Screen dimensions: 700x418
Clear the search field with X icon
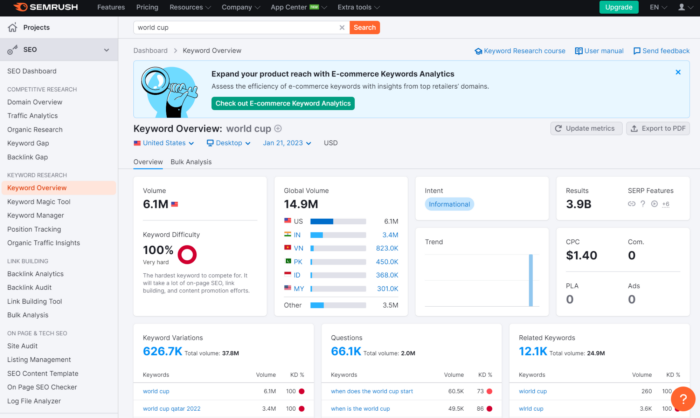tap(342, 28)
